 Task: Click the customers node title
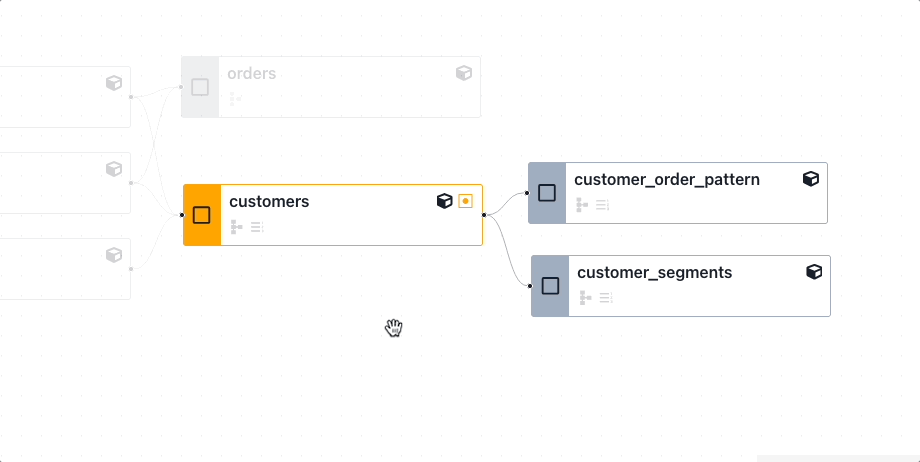click(269, 202)
